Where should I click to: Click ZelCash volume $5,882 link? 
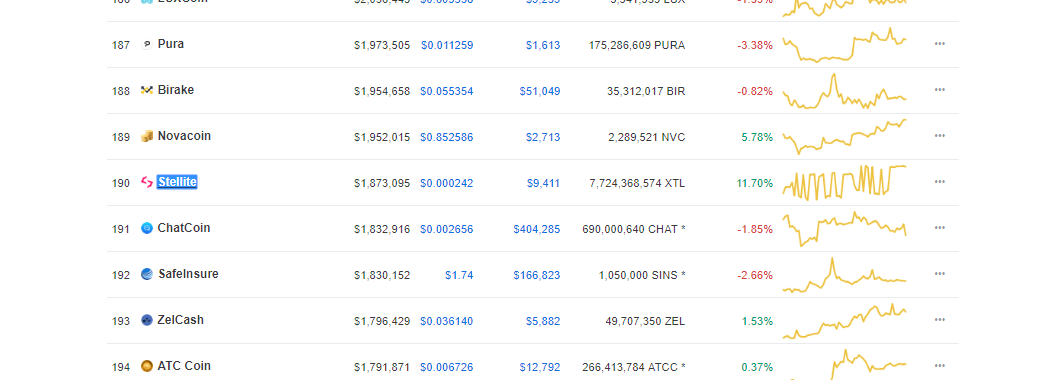pyautogui.click(x=543, y=321)
